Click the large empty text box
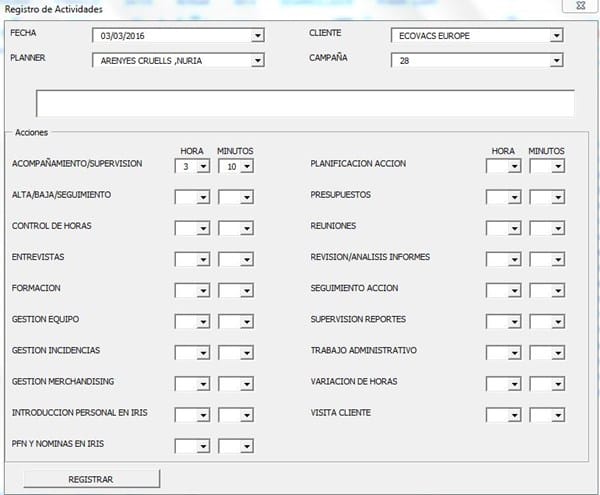The image size is (600, 495). (x=305, y=104)
